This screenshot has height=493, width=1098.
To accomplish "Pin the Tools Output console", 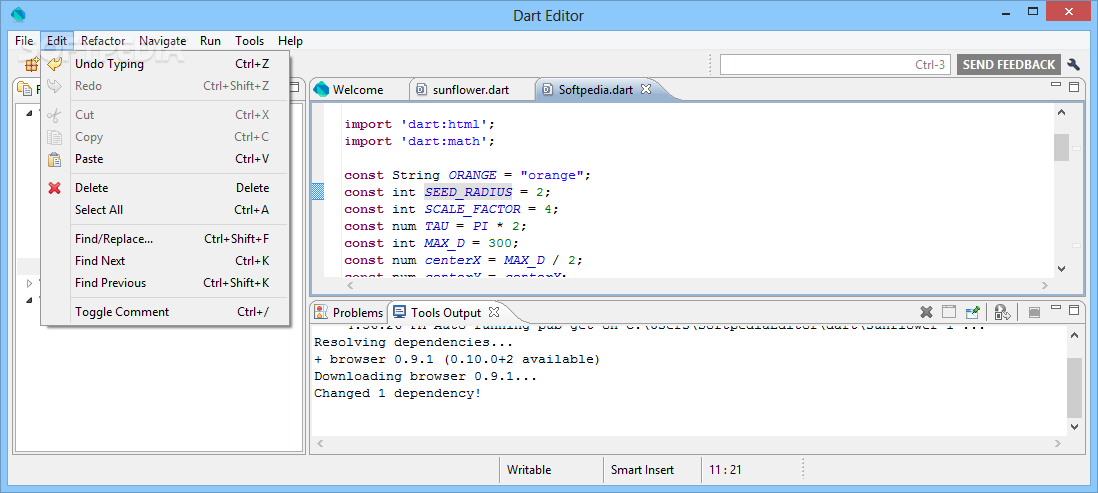I will pos(972,312).
